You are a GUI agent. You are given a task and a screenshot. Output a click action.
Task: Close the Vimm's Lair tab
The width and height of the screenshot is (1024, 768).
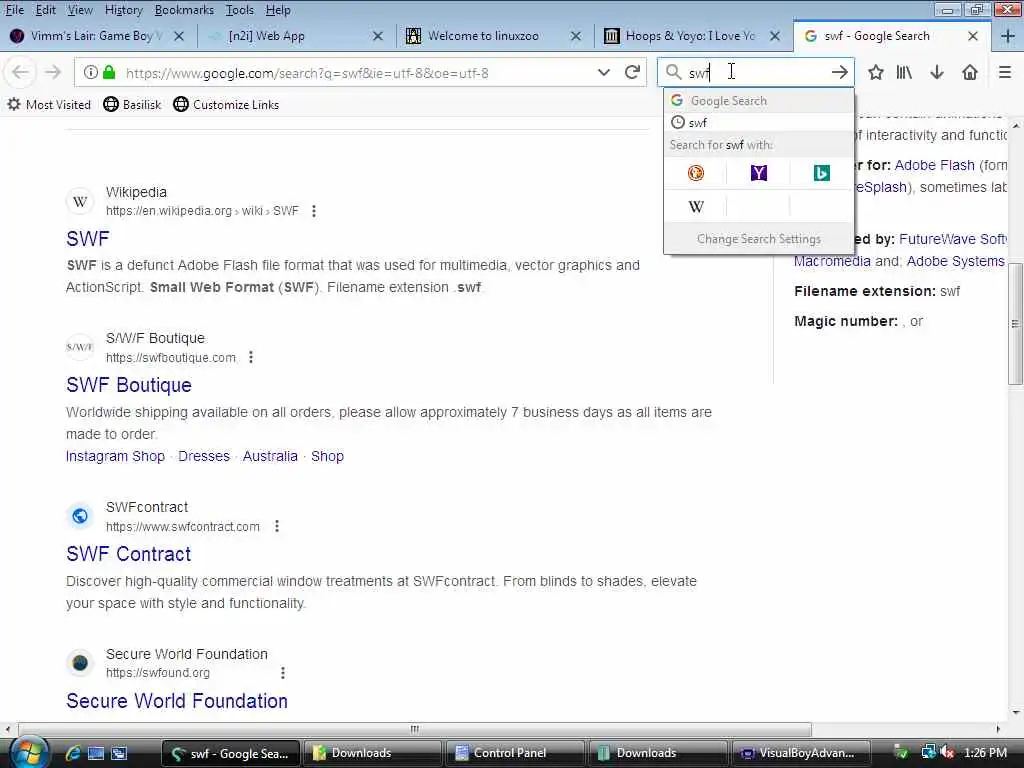(x=178, y=36)
